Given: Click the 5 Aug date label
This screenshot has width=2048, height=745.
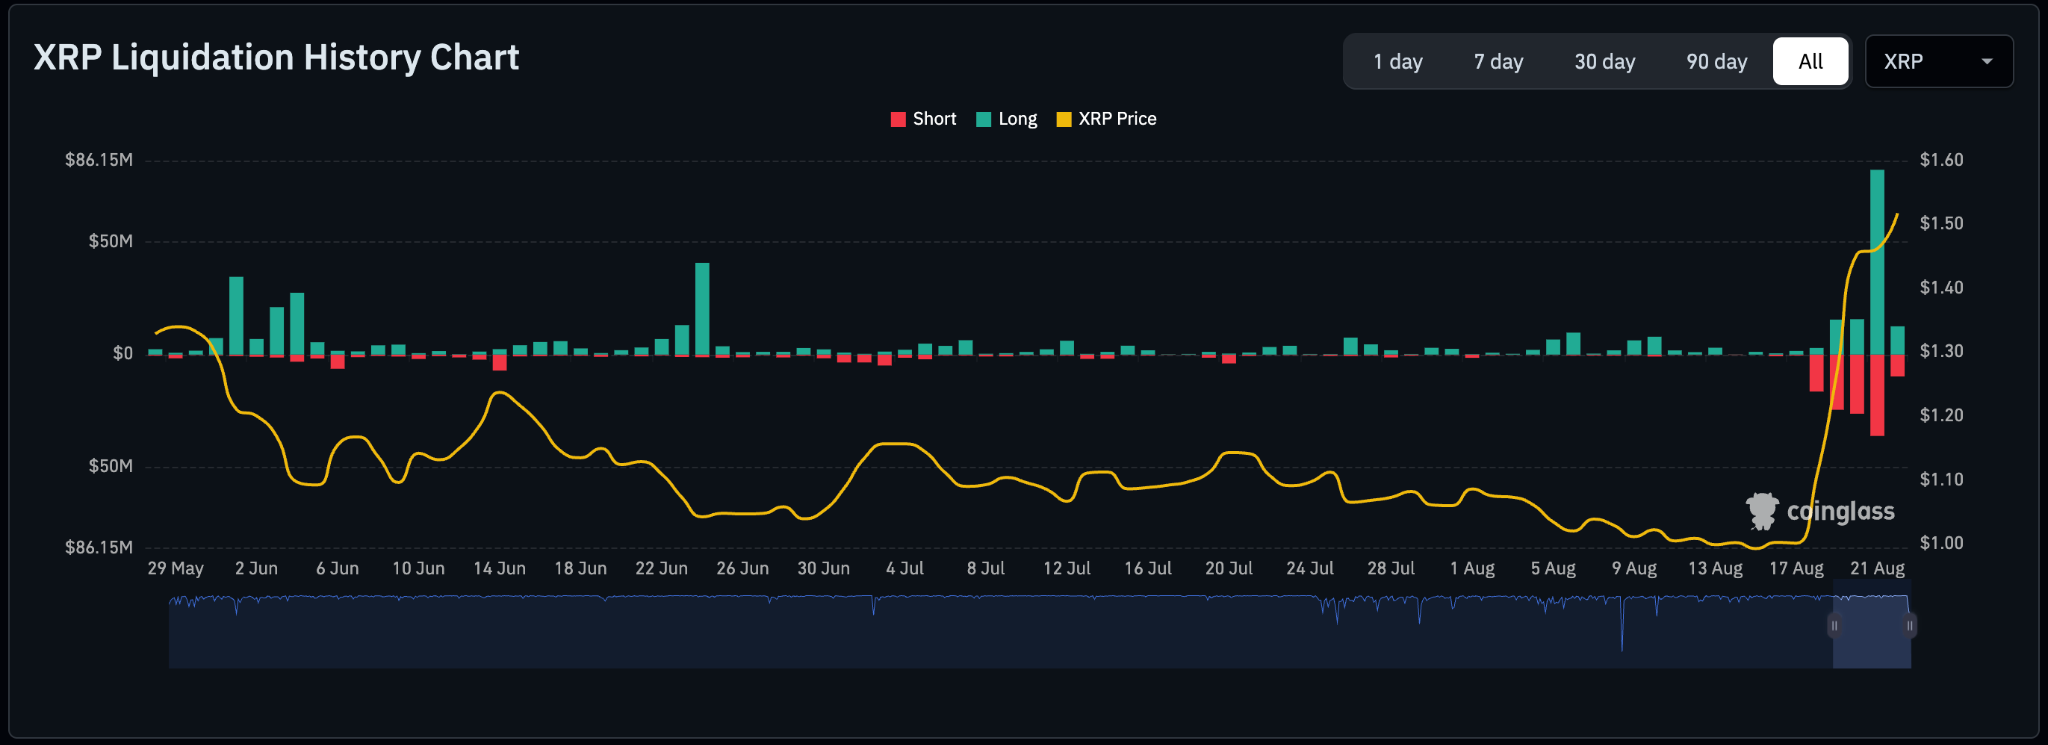Looking at the screenshot, I should (x=1553, y=569).
